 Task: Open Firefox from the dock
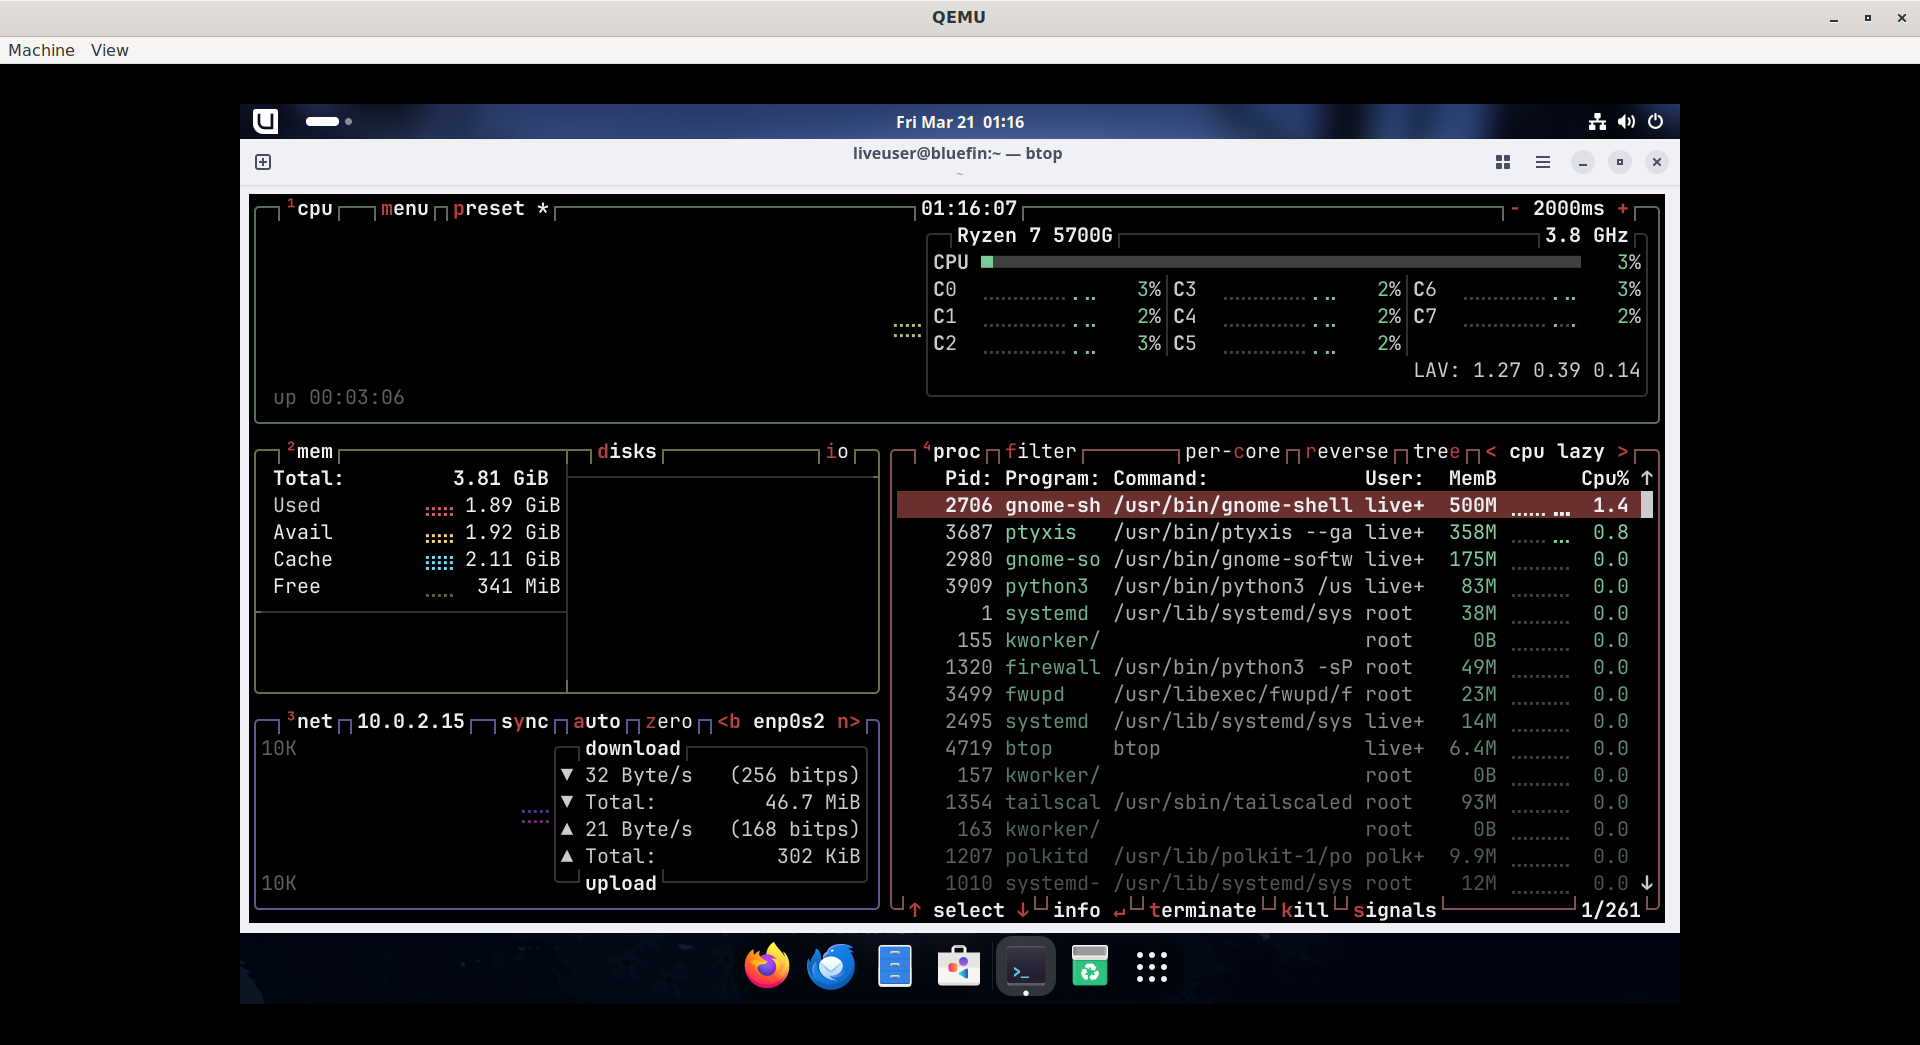pyautogui.click(x=767, y=967)
